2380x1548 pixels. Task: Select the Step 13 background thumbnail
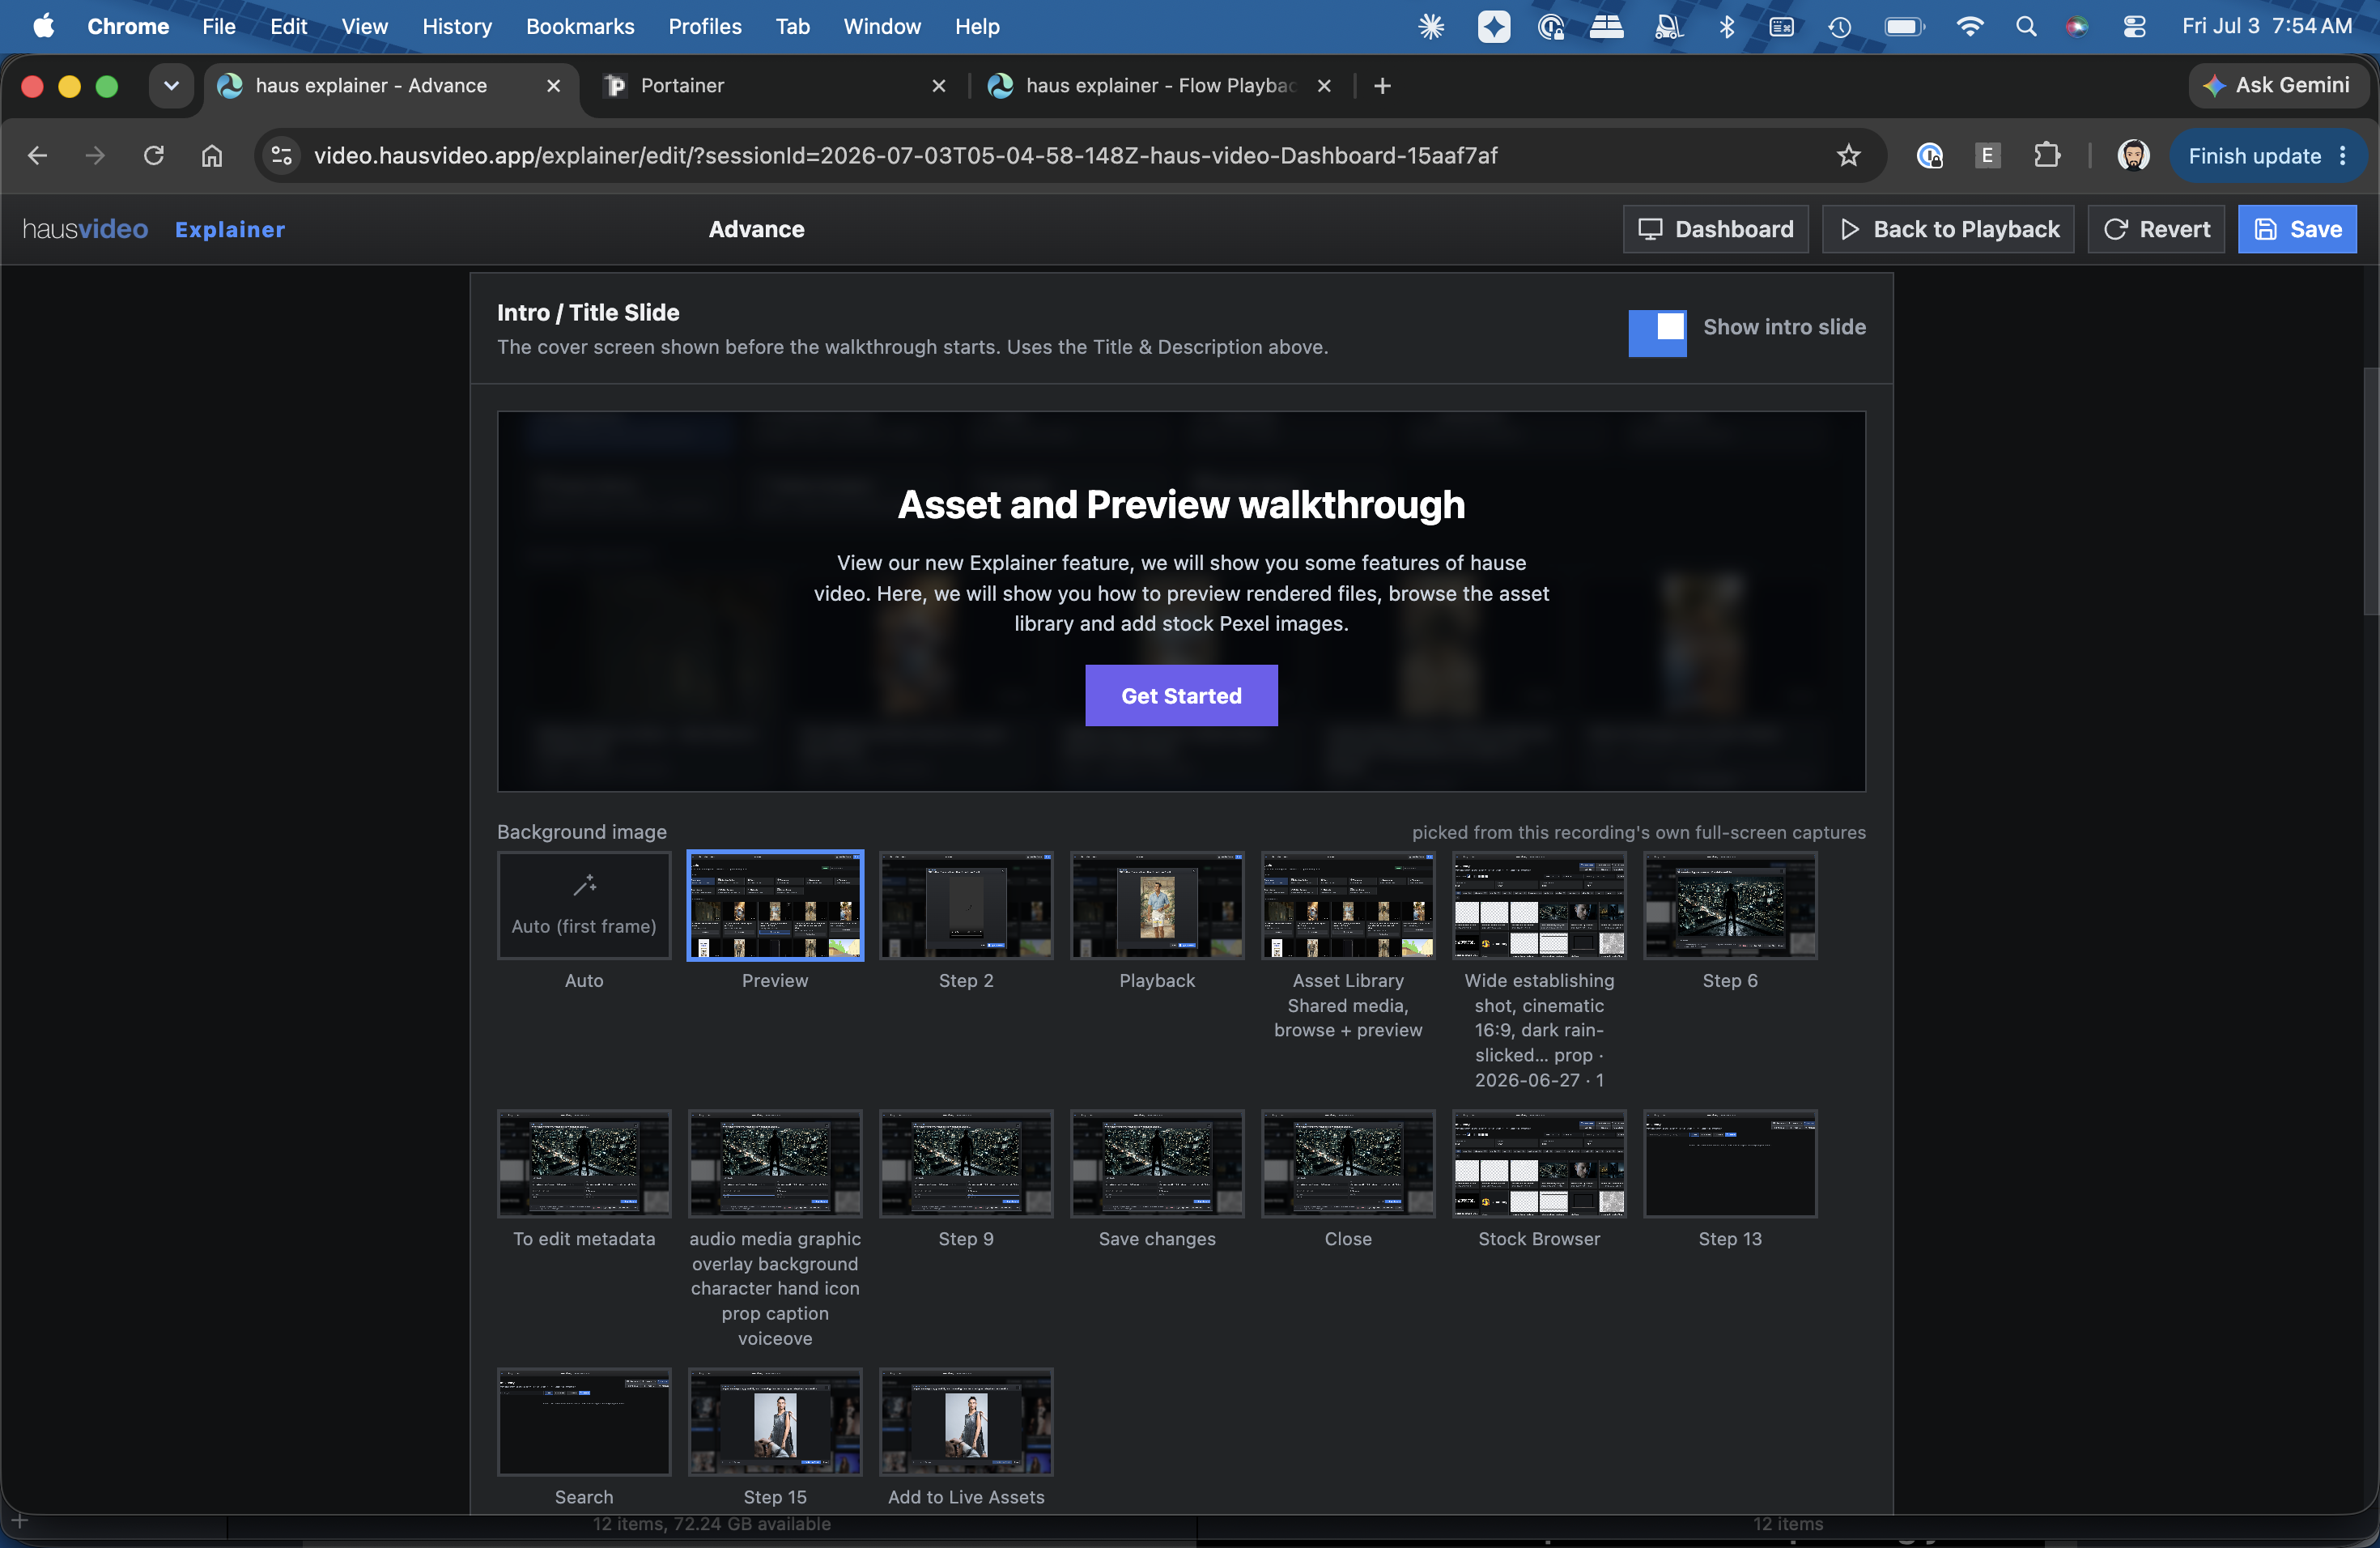point(1730,1163)
